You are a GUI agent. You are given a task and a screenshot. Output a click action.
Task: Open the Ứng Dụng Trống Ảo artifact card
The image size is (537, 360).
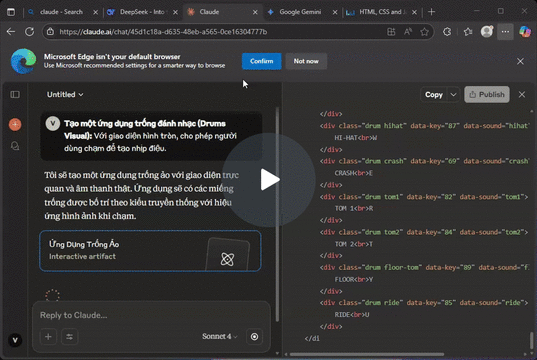click(x=150, y=251)
